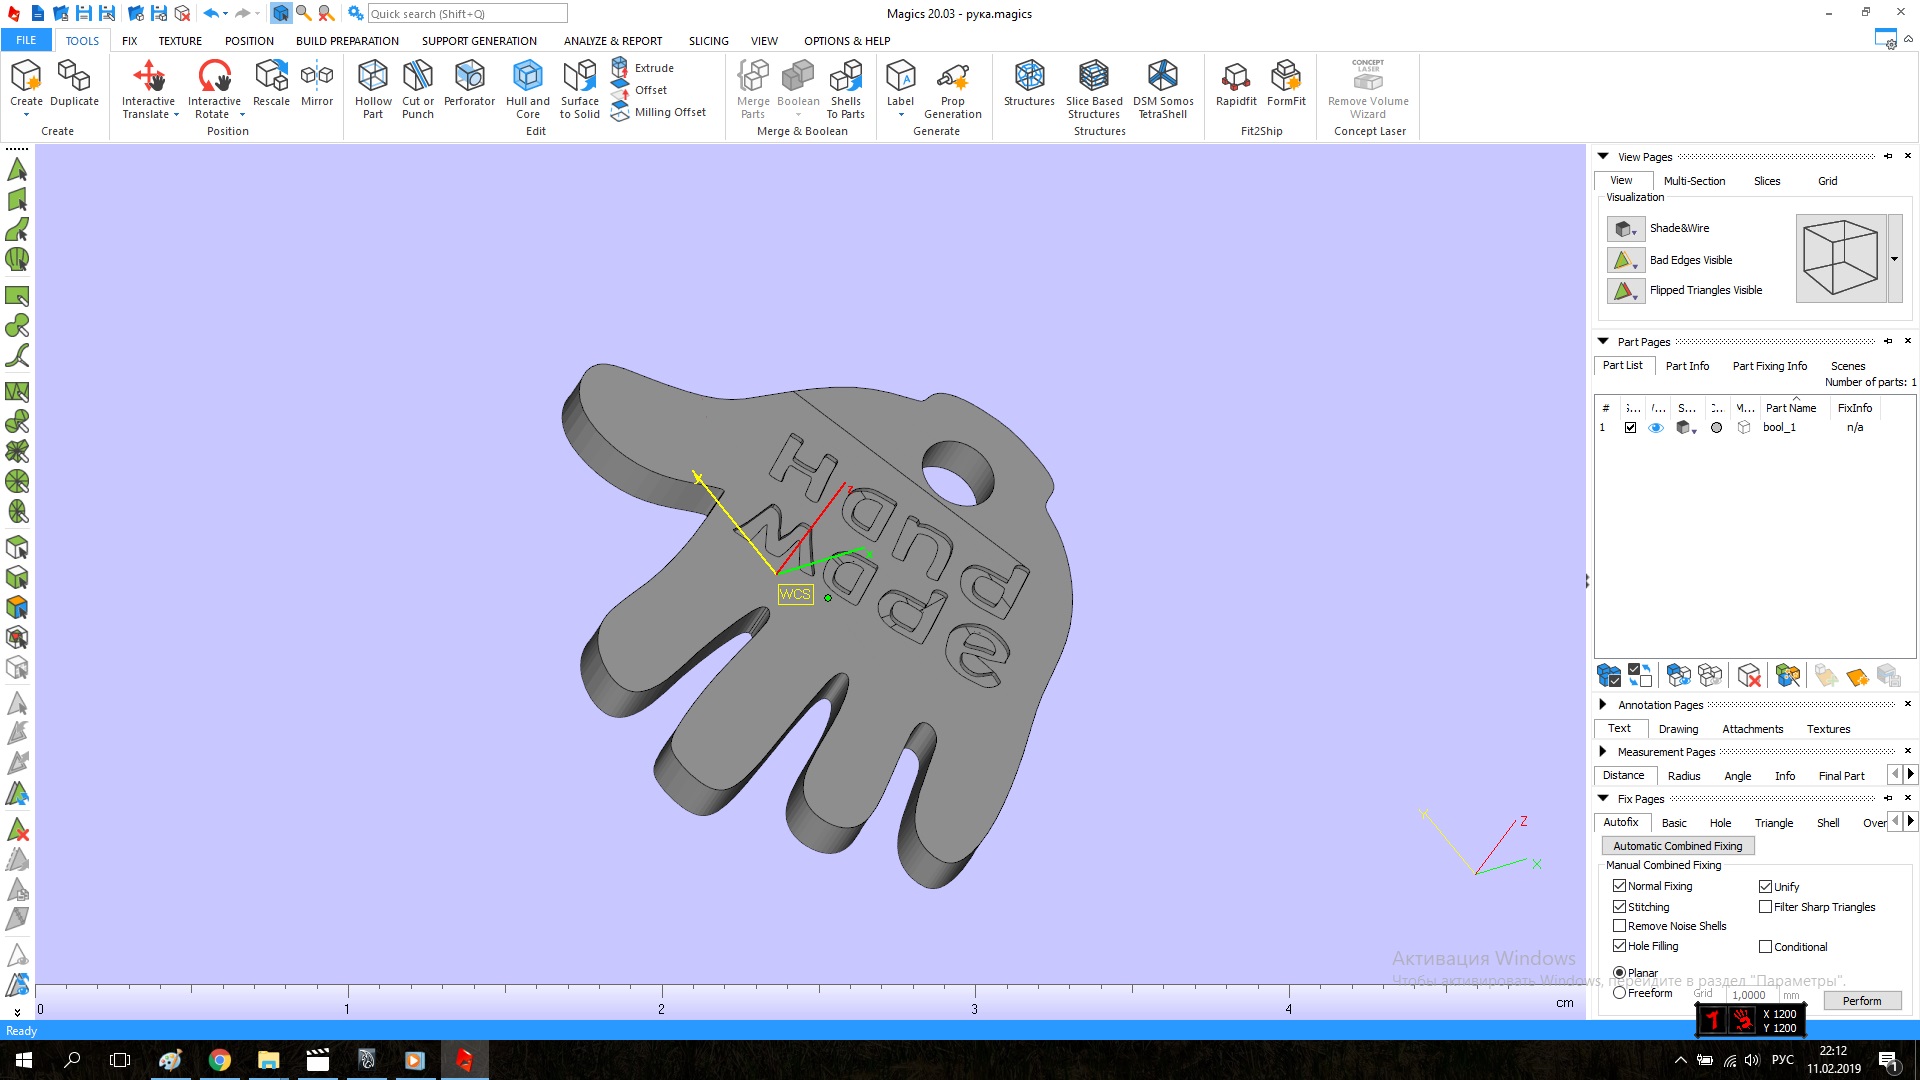Click the Hull and Core tool
1920x1080 pixels.
pyautogui.click(x=528, y=88)
